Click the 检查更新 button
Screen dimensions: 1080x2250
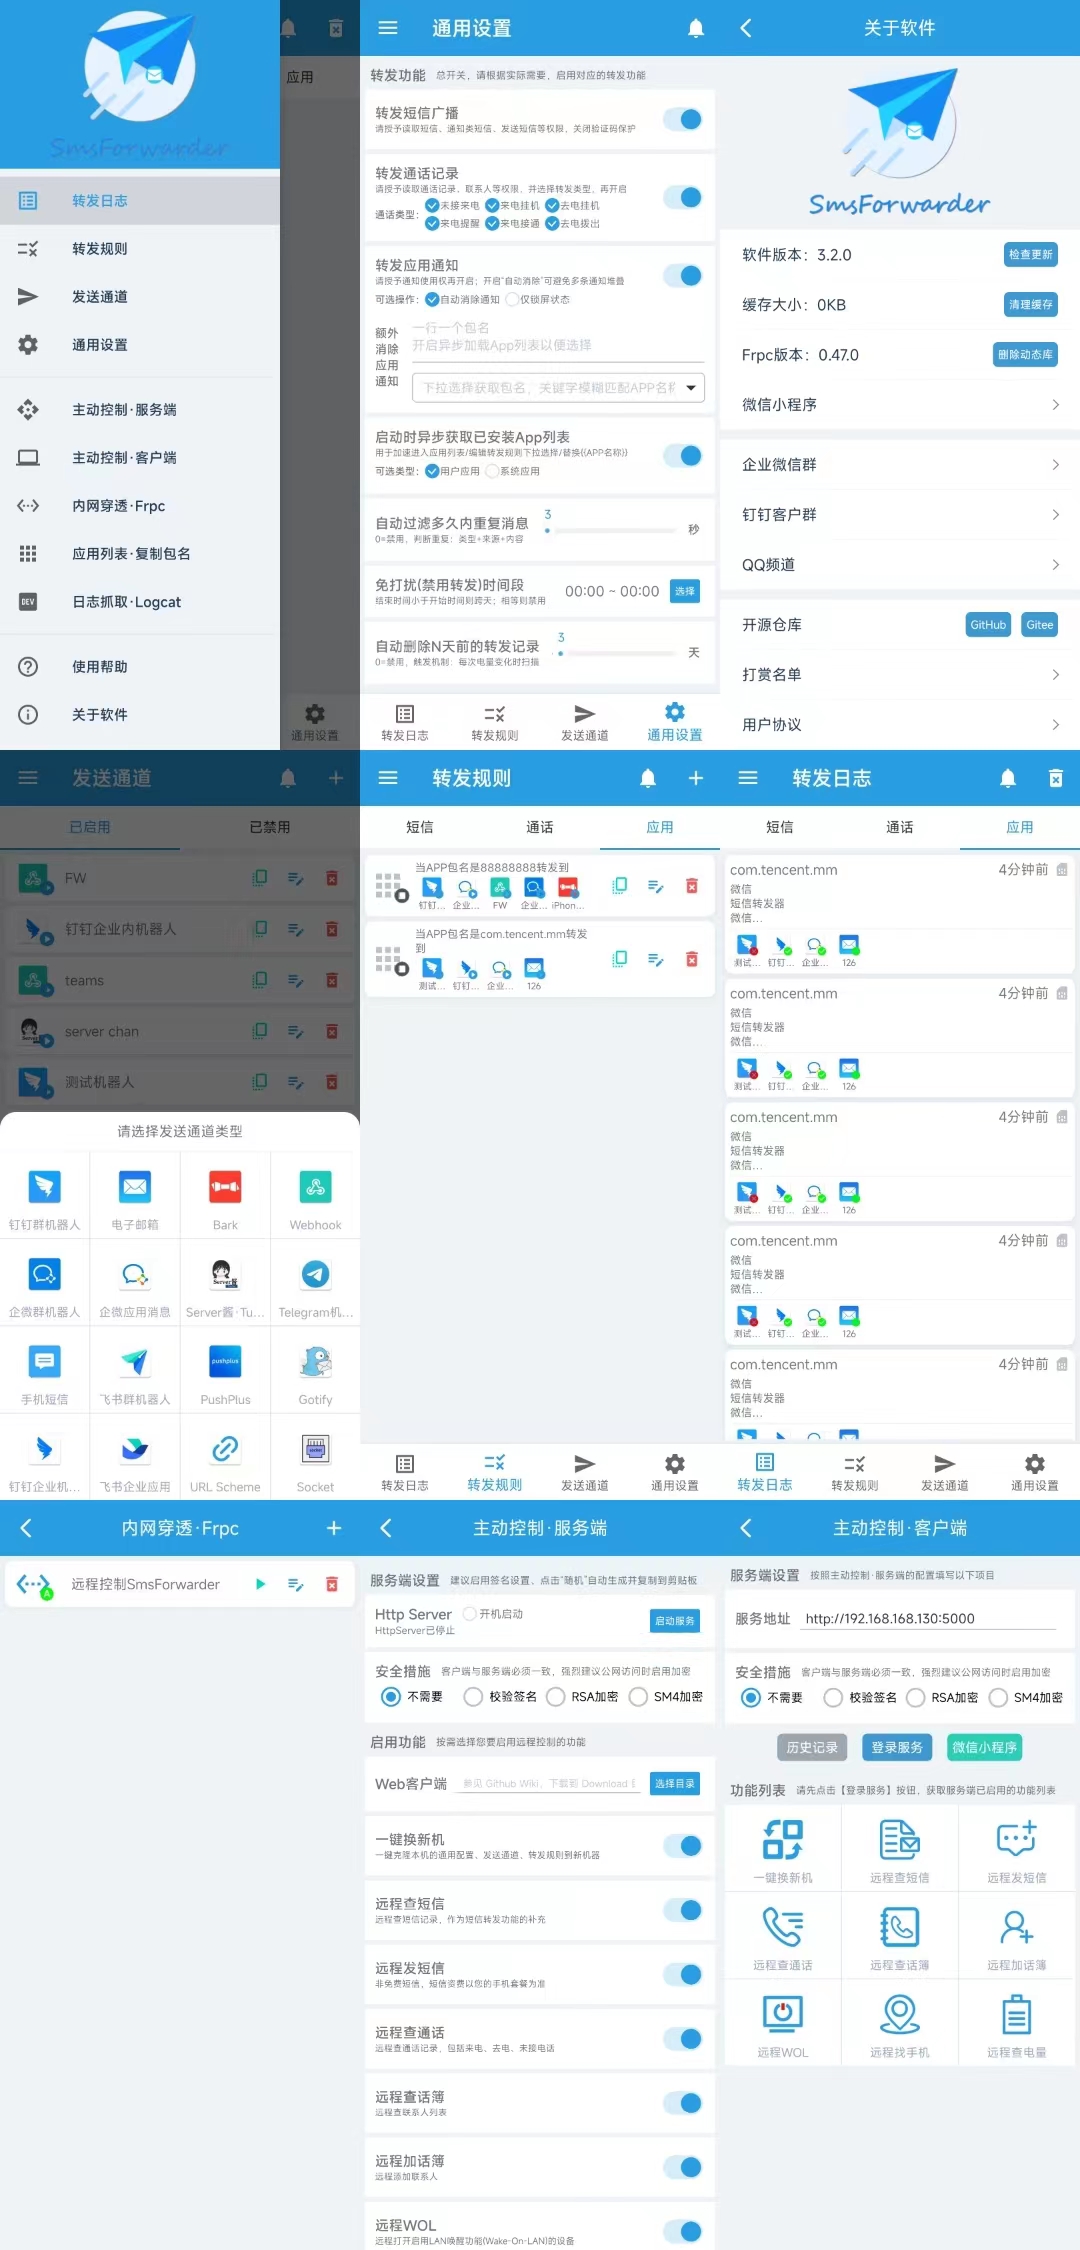pos(1030,254)
